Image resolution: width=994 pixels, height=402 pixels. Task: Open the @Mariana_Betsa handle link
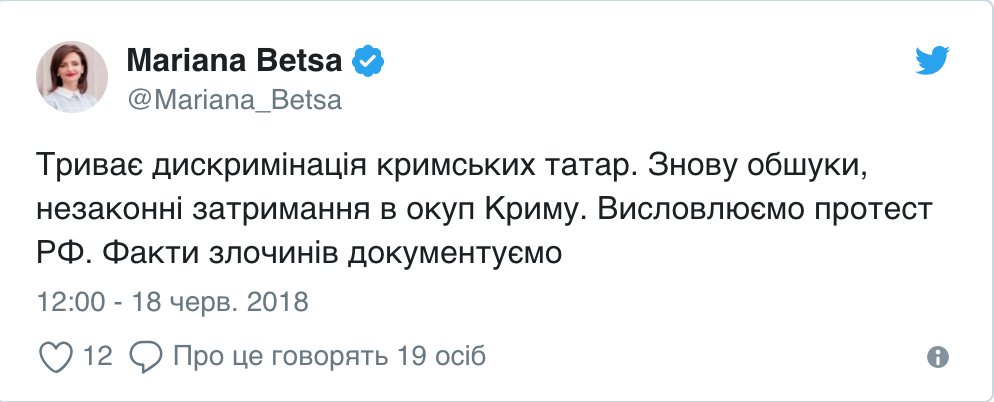(x=234, y=100)
